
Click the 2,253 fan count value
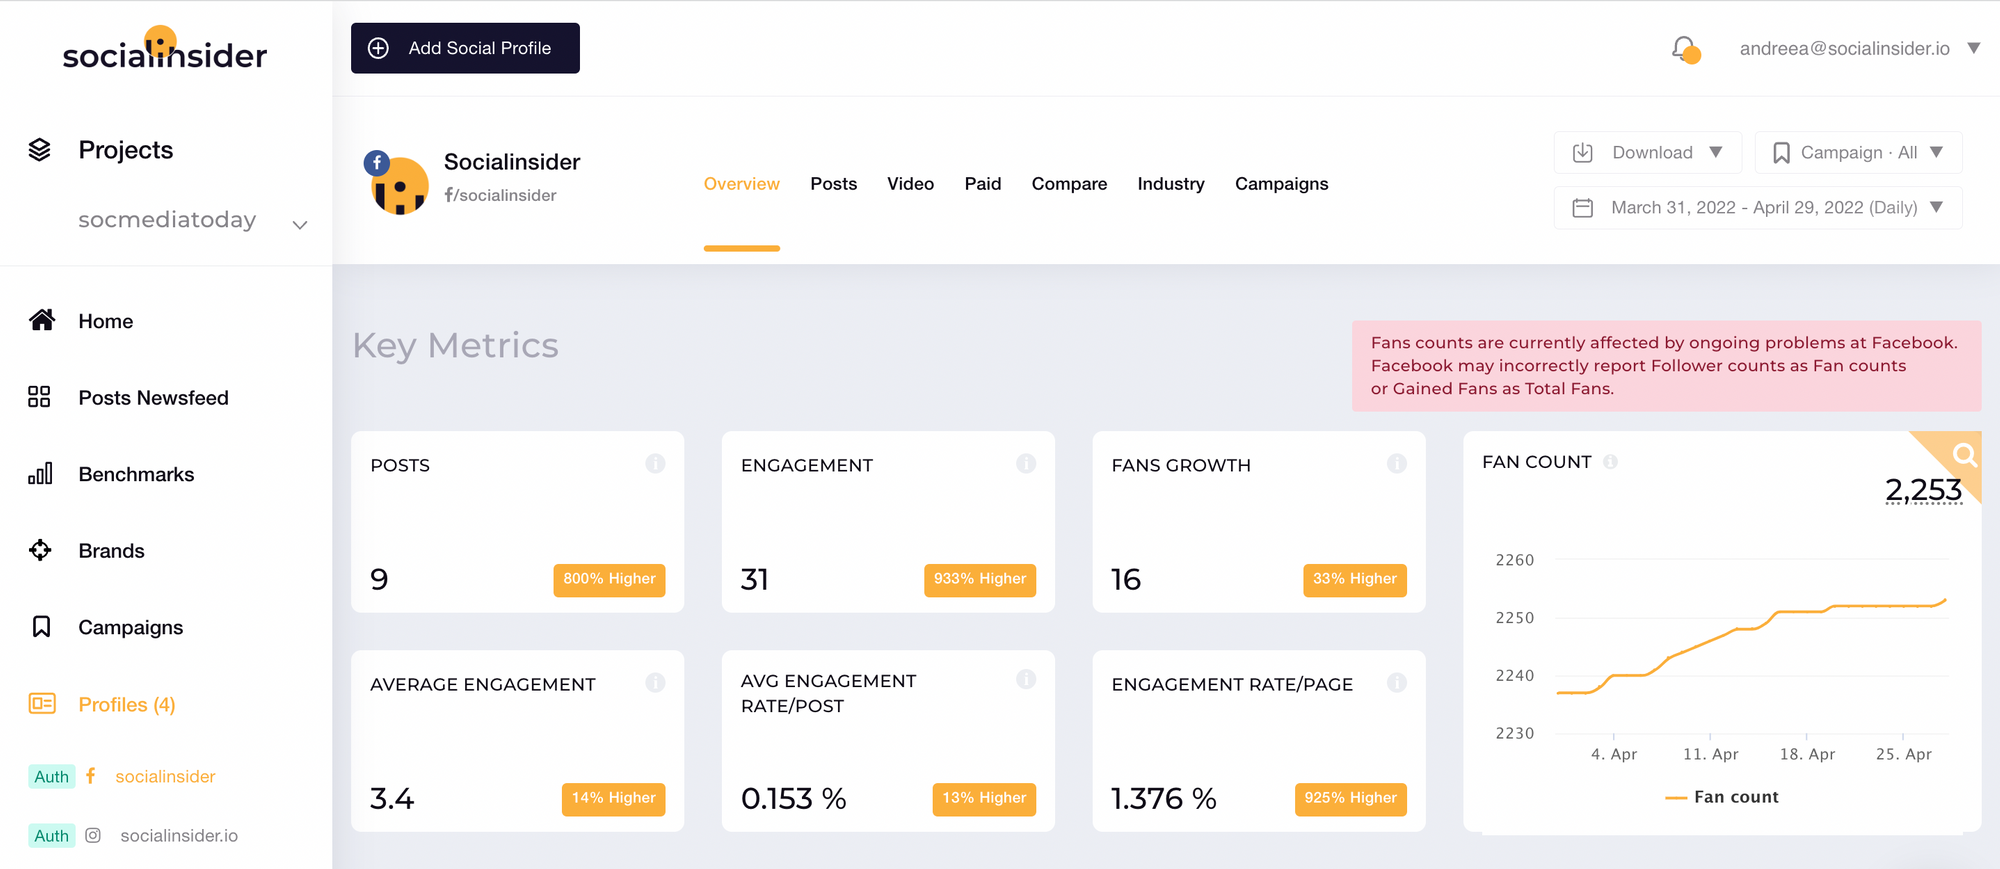(1923, 490)
